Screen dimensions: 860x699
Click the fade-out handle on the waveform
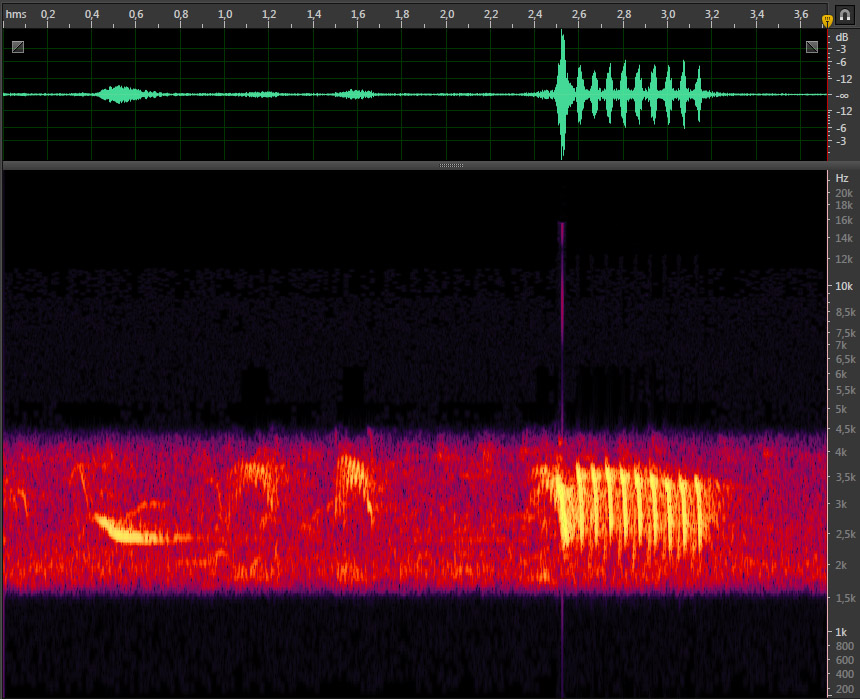(x=812, y=47)
